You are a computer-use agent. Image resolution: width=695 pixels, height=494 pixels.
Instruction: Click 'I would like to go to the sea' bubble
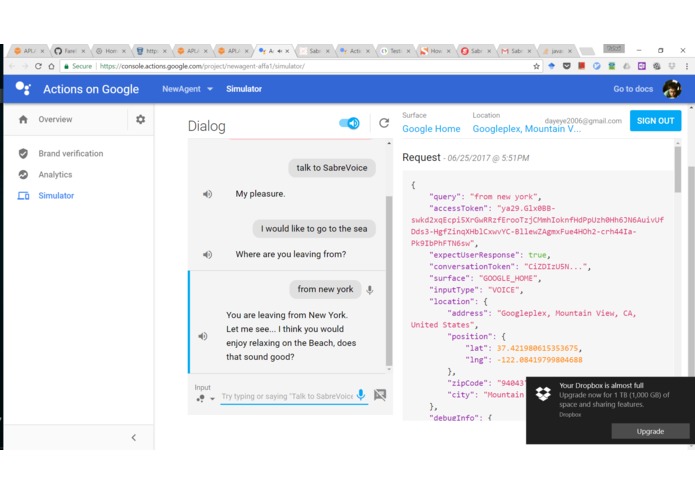point(314,229)
